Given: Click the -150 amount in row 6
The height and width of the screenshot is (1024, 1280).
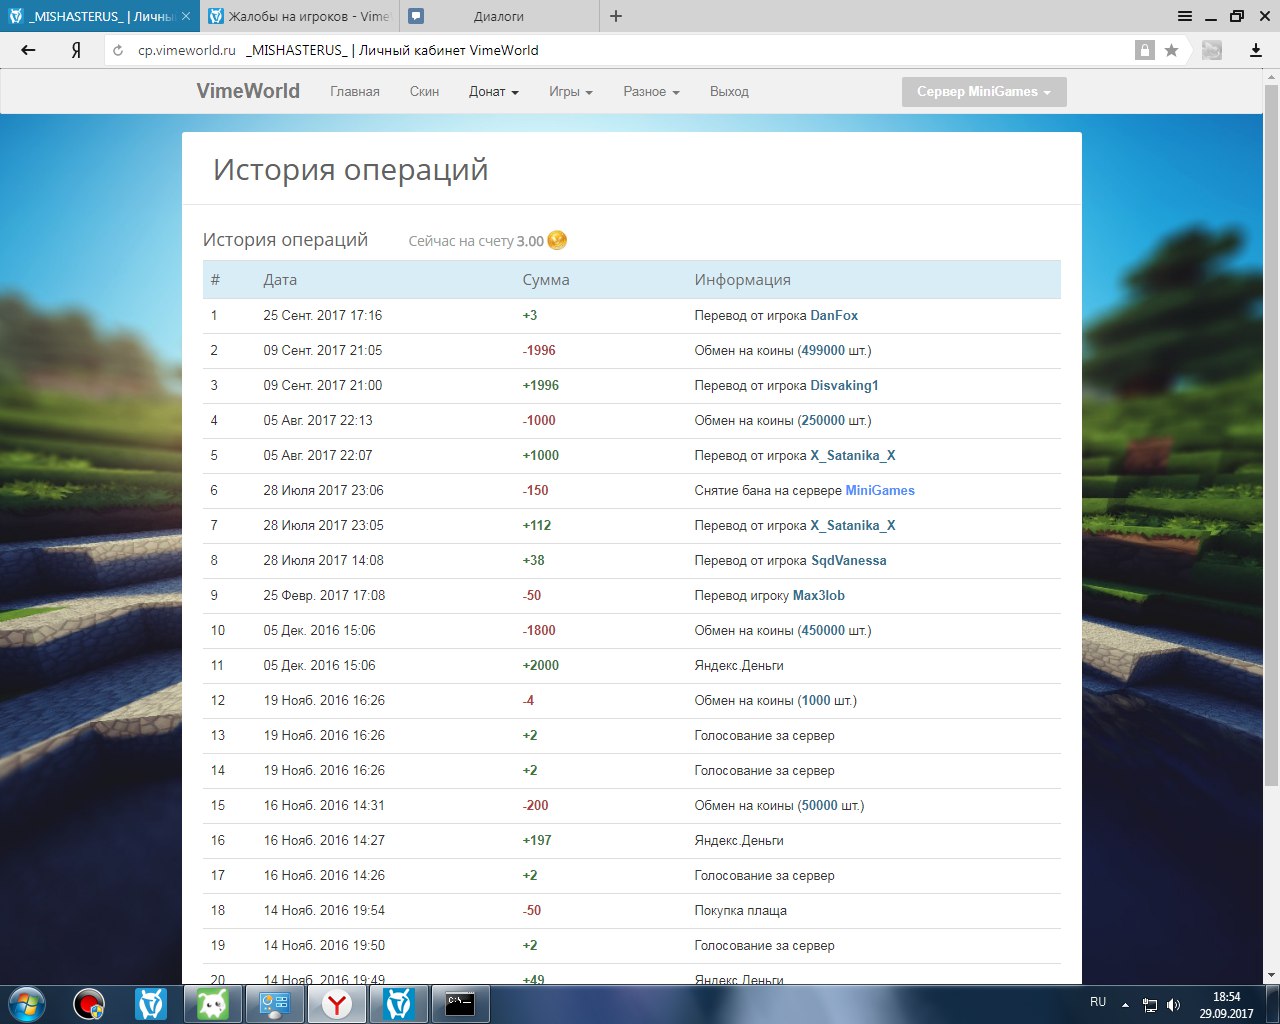Looking at the screenshot, I should tap(536, 490).
